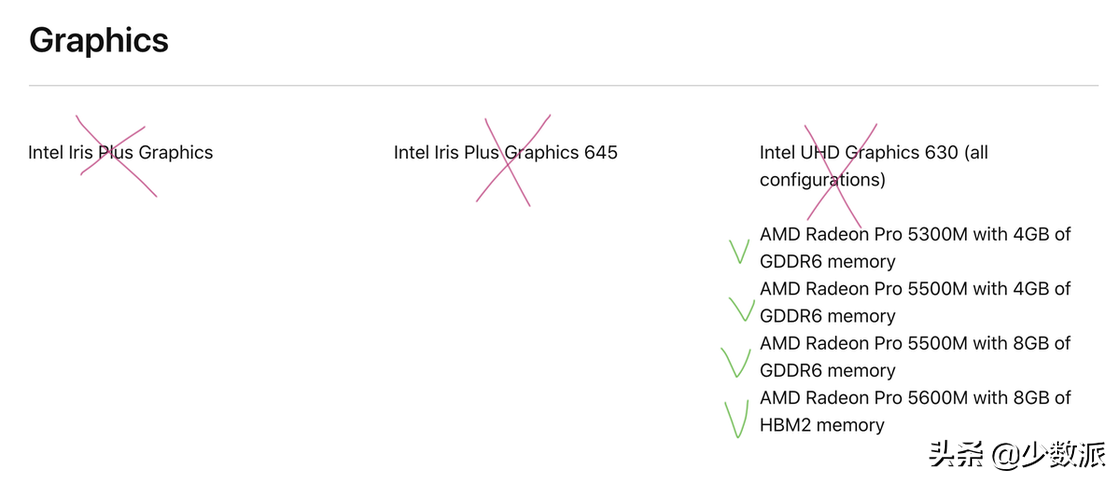The width and height of the screenshot is (1120, 483).
Task: Click the AMD Radeon Pro 5500M with 4GB line
Action: 915,289
